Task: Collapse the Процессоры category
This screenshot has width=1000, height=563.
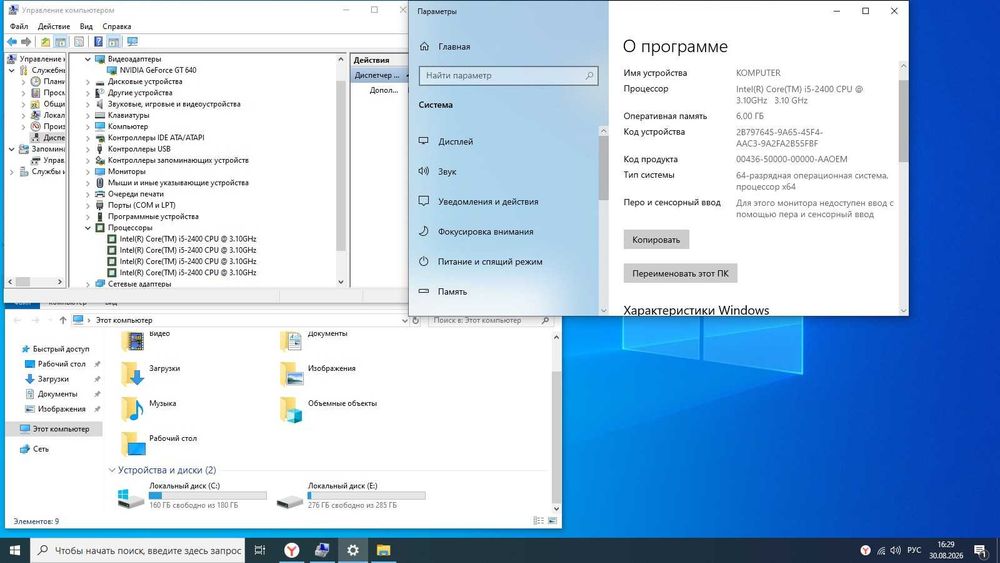Action: pos(88,228)
